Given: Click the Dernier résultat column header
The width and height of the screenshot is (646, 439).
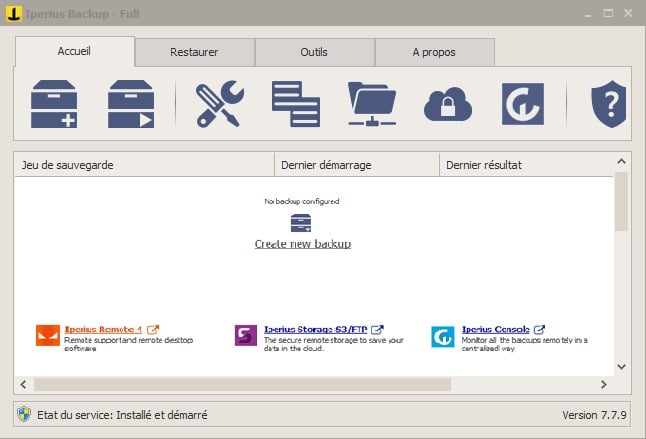Looking at the screenshot, I should [525, 165].
